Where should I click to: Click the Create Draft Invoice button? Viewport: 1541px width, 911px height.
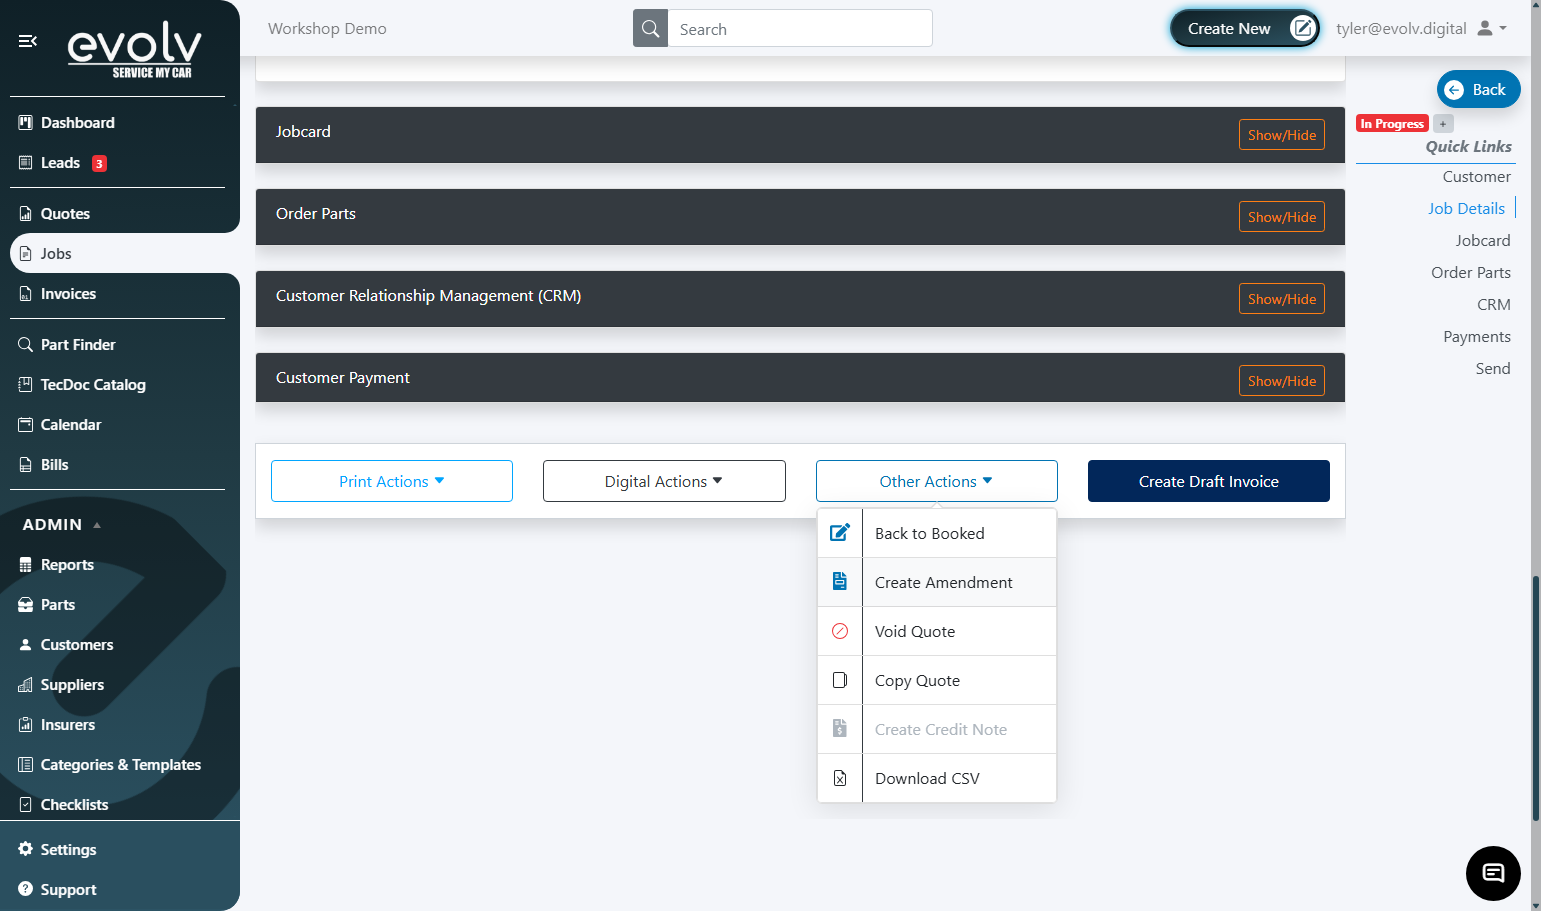tap(1209, 481)
